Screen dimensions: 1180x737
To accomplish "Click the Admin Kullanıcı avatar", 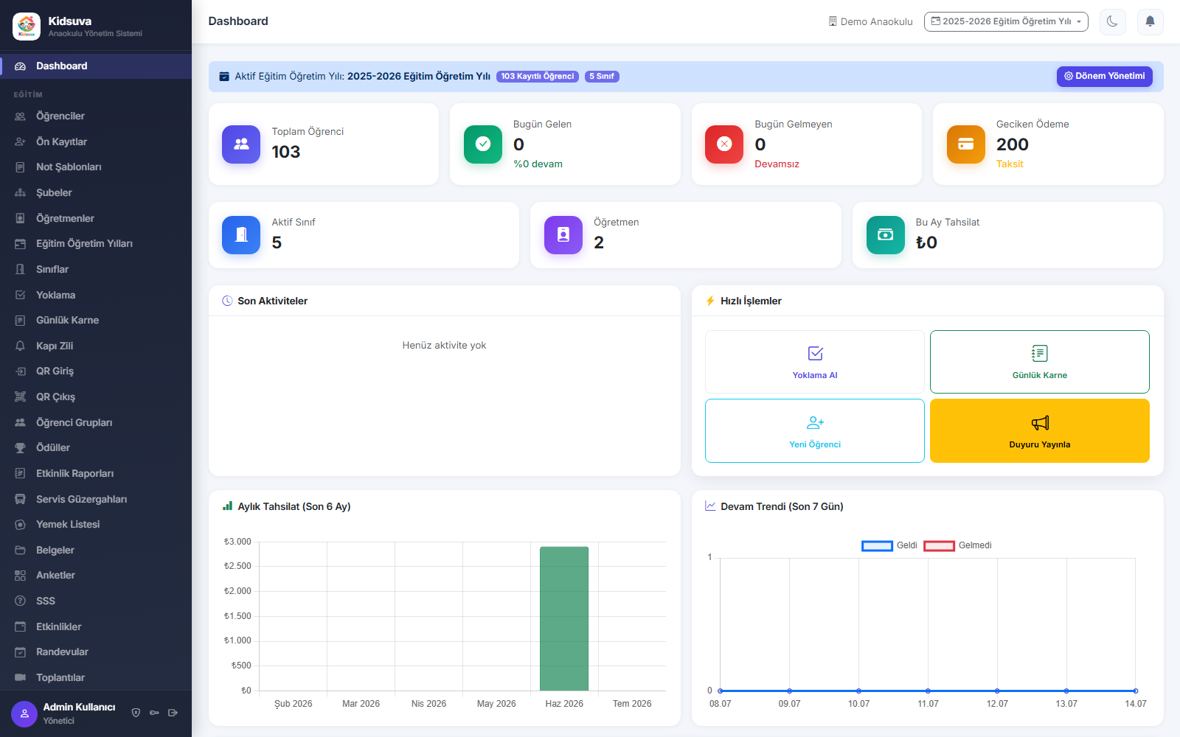I will (x=24, y=713).
